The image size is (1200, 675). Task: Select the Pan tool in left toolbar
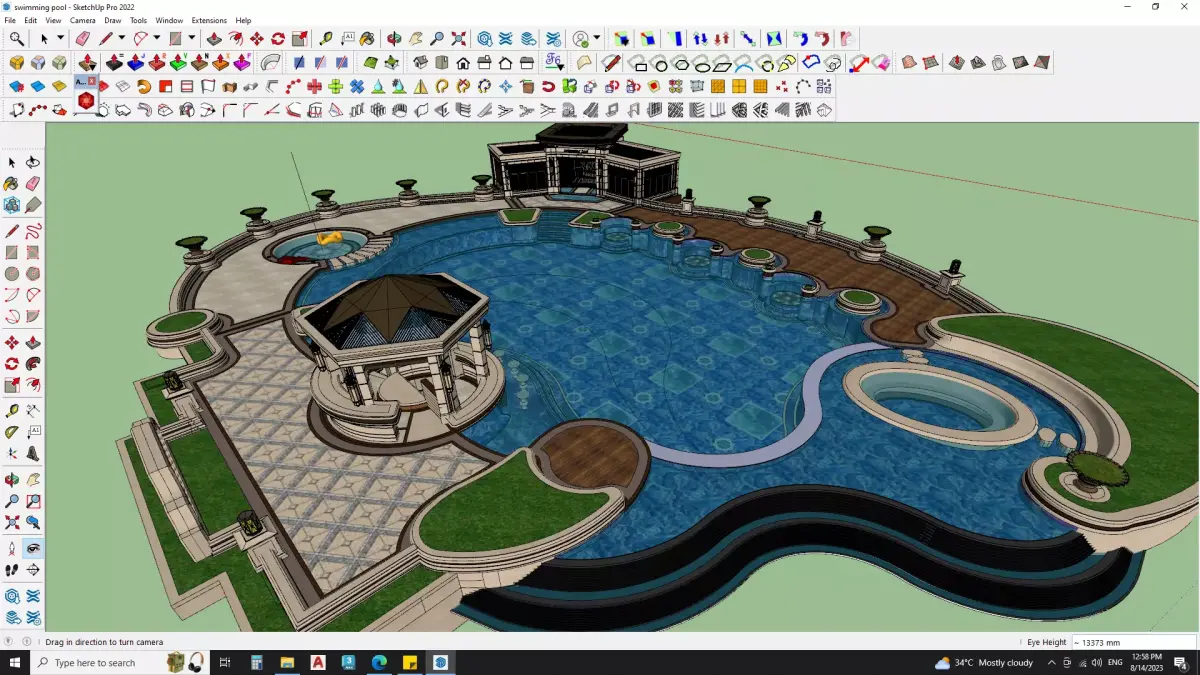[33, 480]
